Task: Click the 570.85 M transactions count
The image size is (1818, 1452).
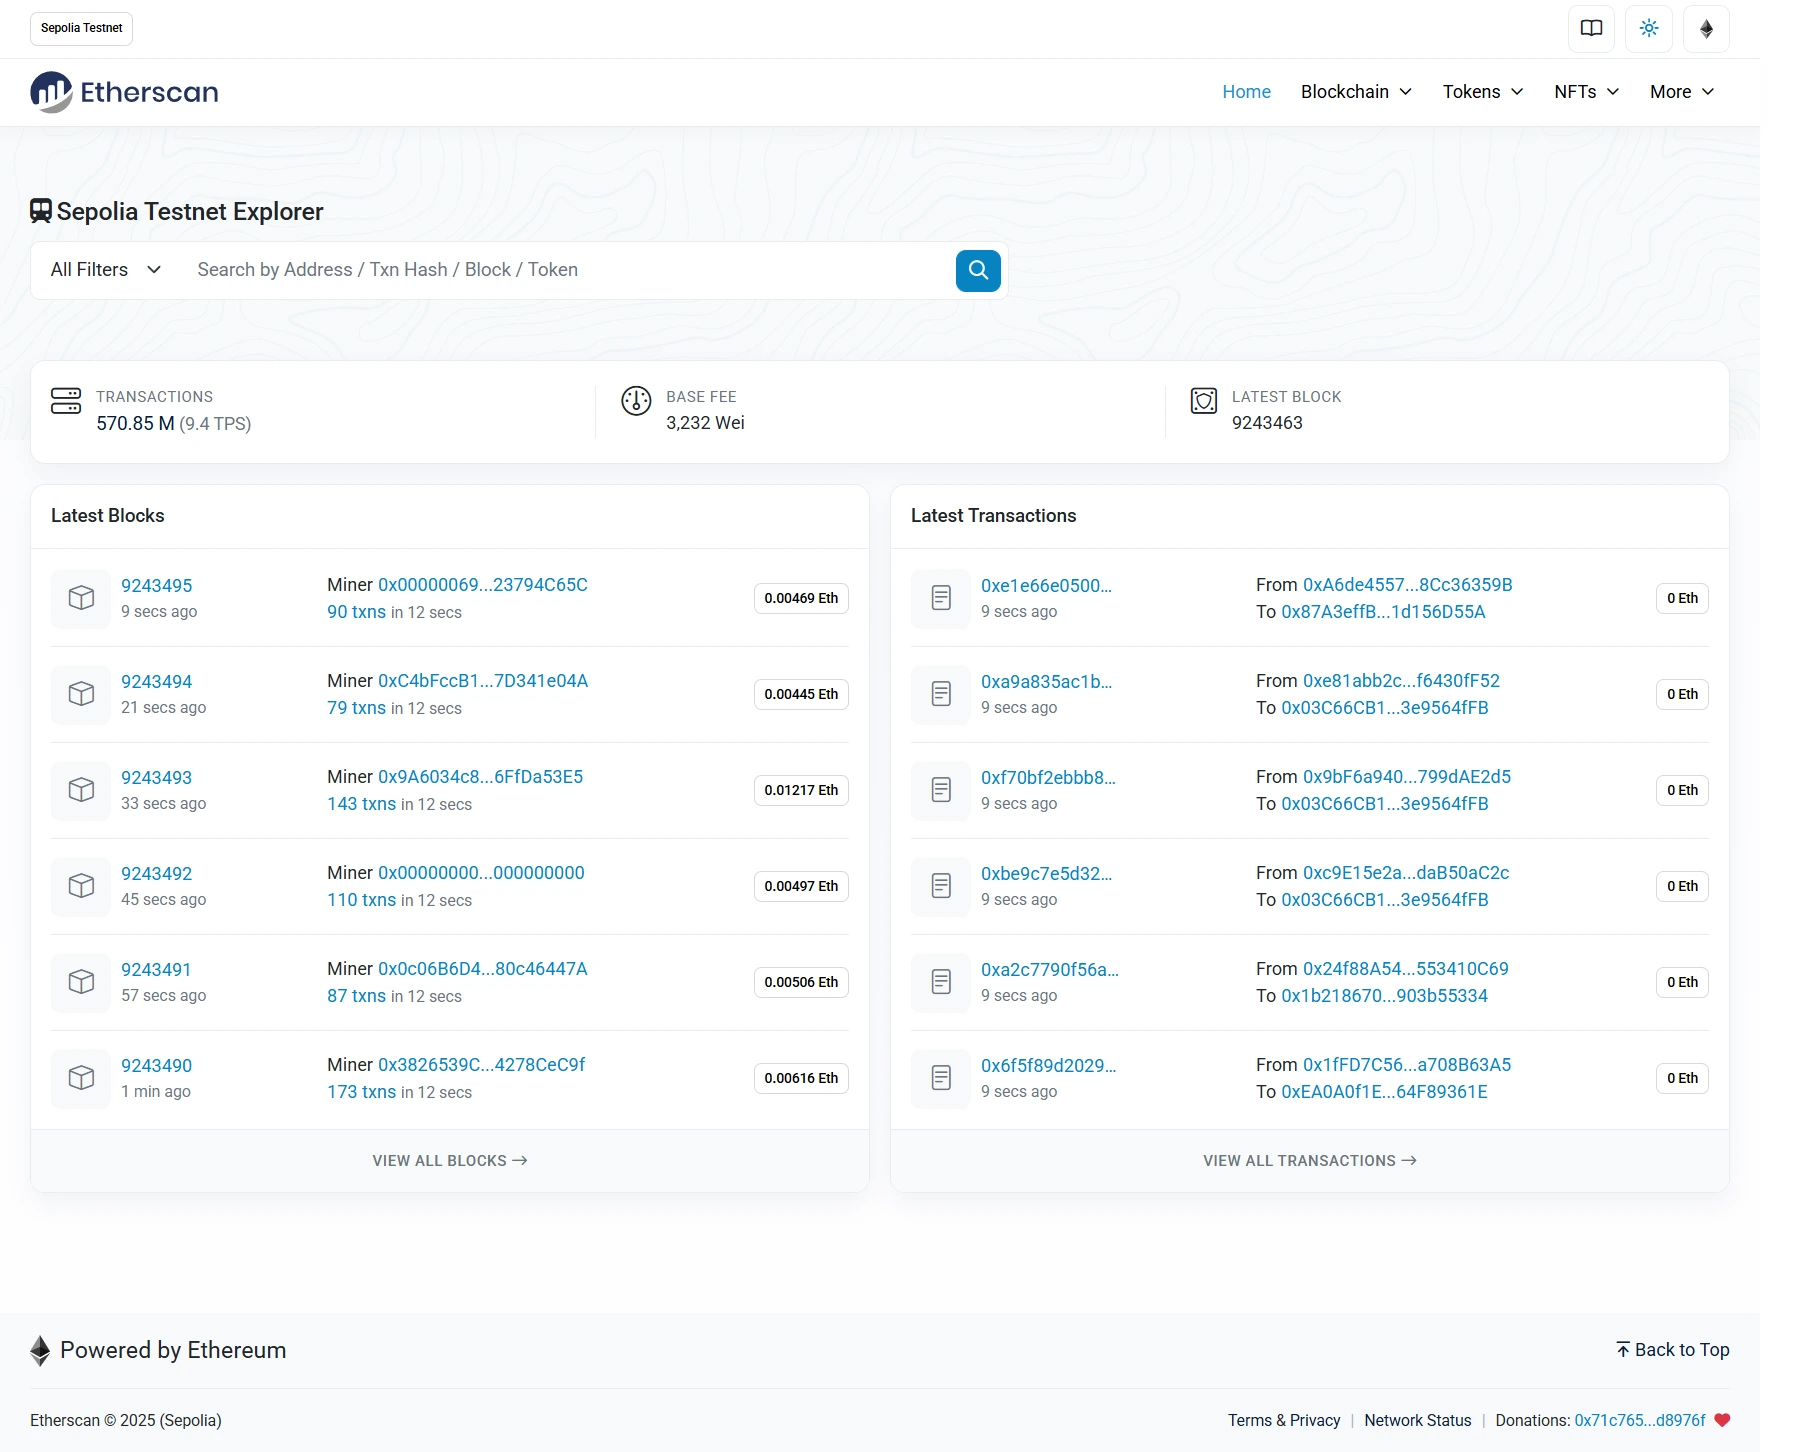Action: click(x=135, y=424)
